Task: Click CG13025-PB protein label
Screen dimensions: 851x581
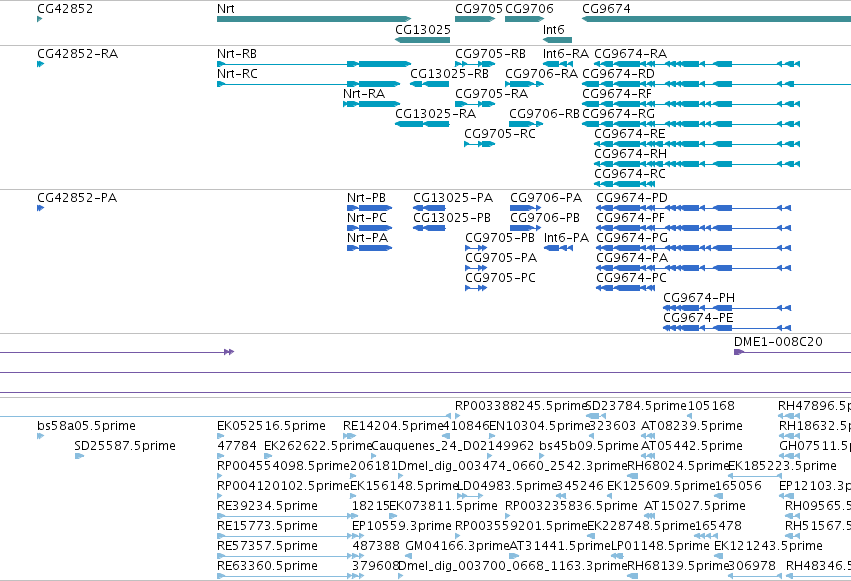Action: coord(452,218)
